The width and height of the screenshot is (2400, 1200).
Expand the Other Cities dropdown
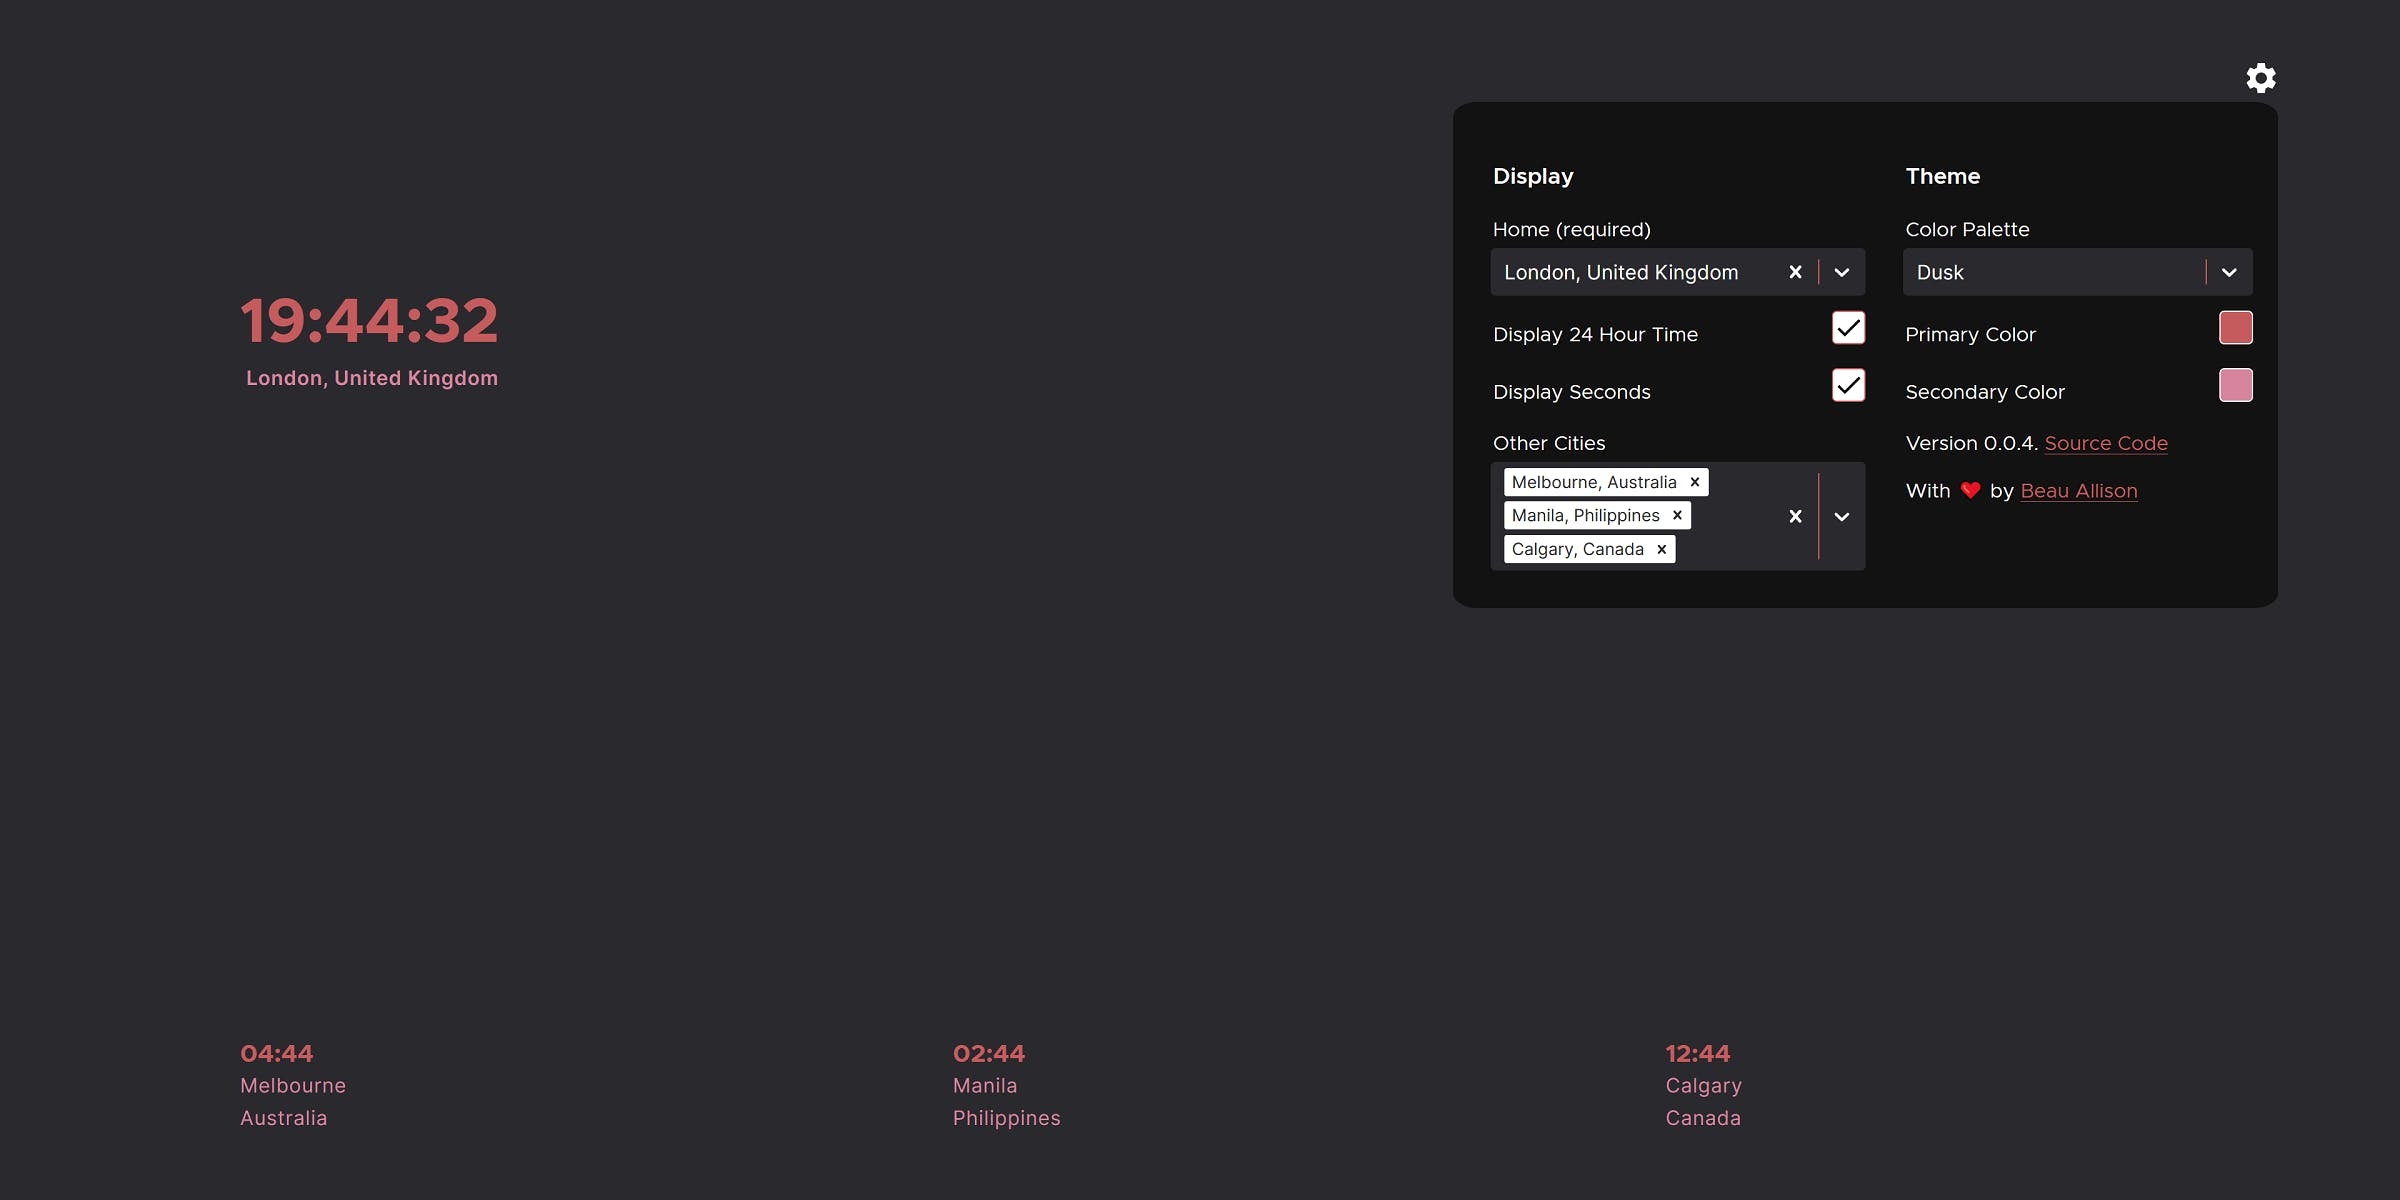[1842, 516]
